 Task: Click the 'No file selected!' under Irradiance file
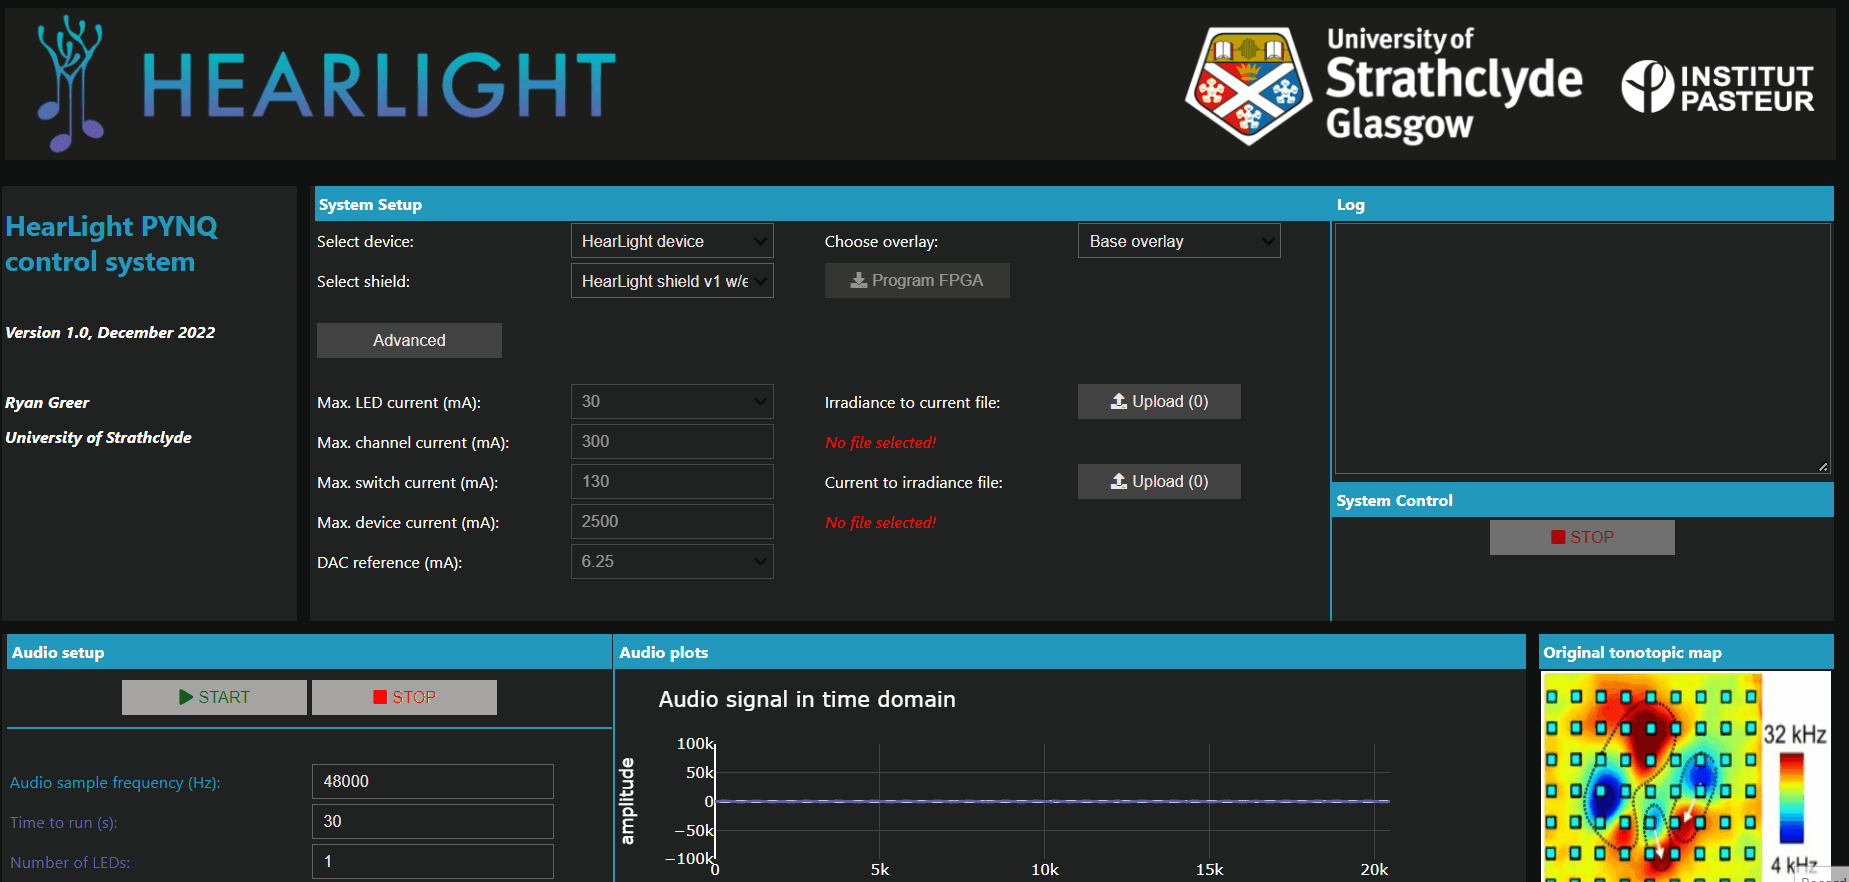880,442
